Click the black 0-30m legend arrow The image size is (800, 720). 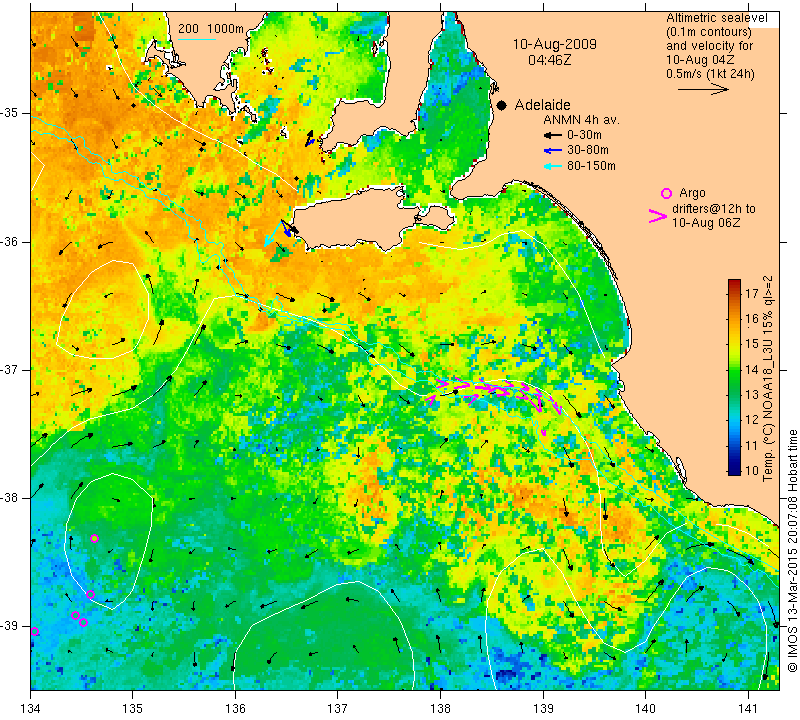(x=552, y=135)
